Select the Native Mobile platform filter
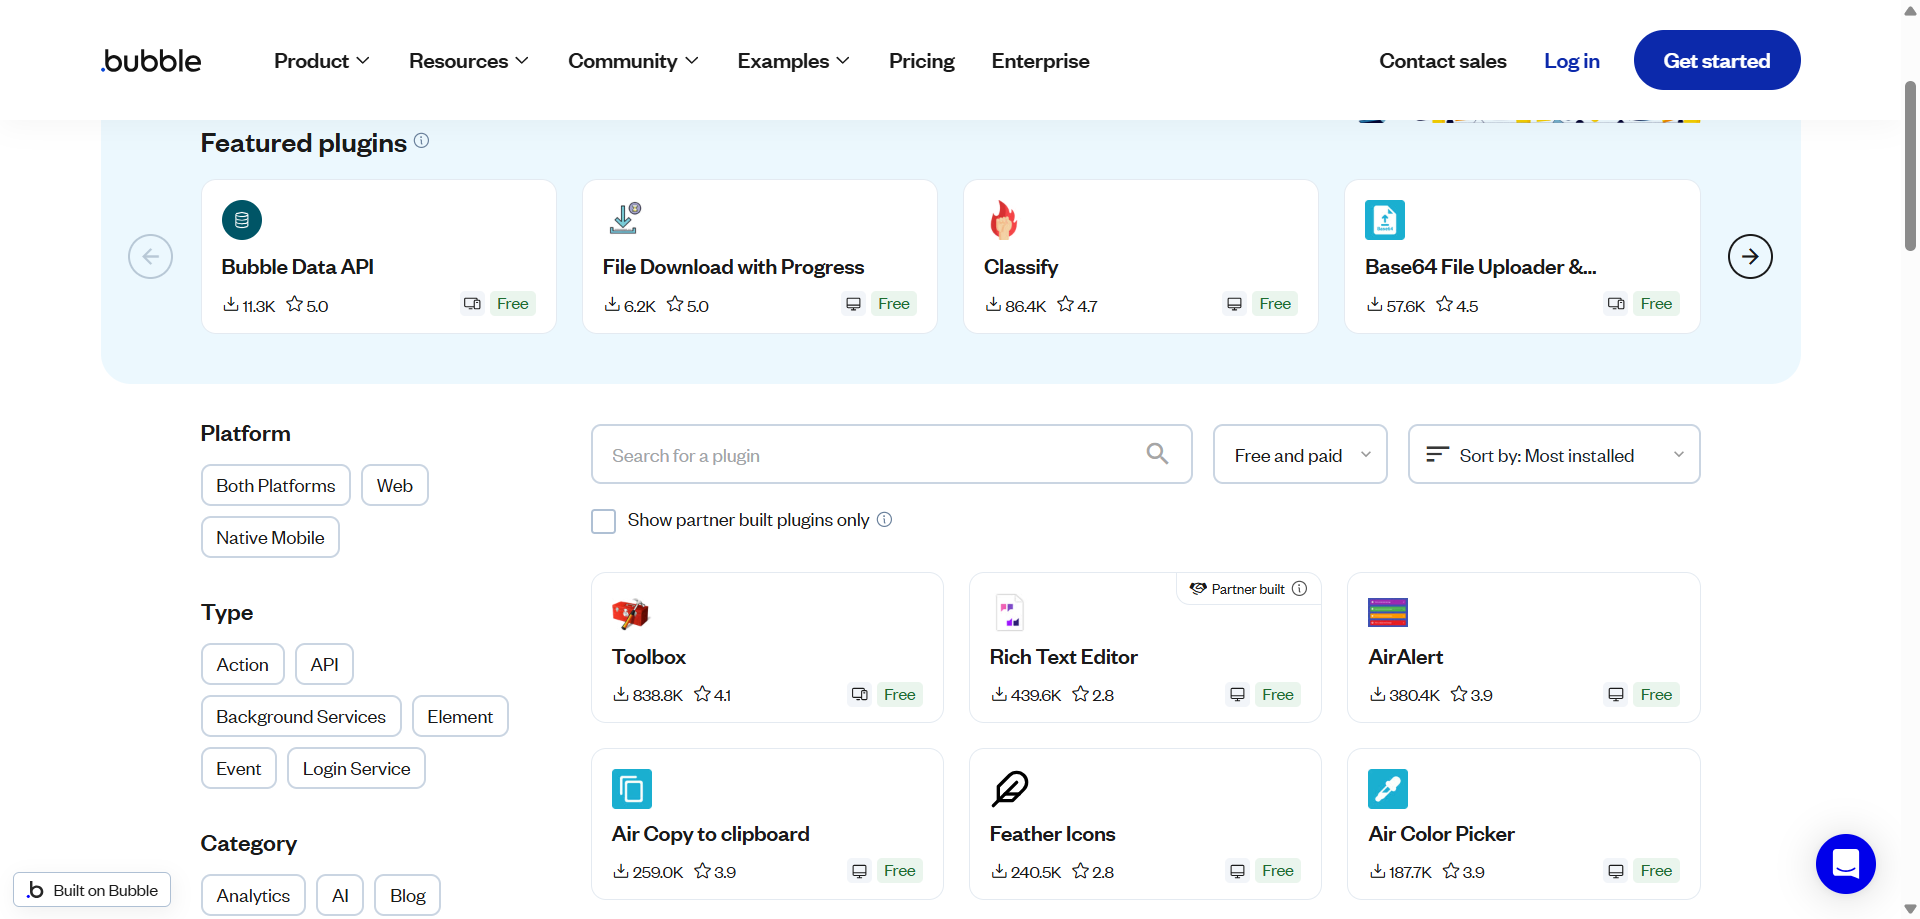This screenshot has height=919, width=1920. (270, 537)
